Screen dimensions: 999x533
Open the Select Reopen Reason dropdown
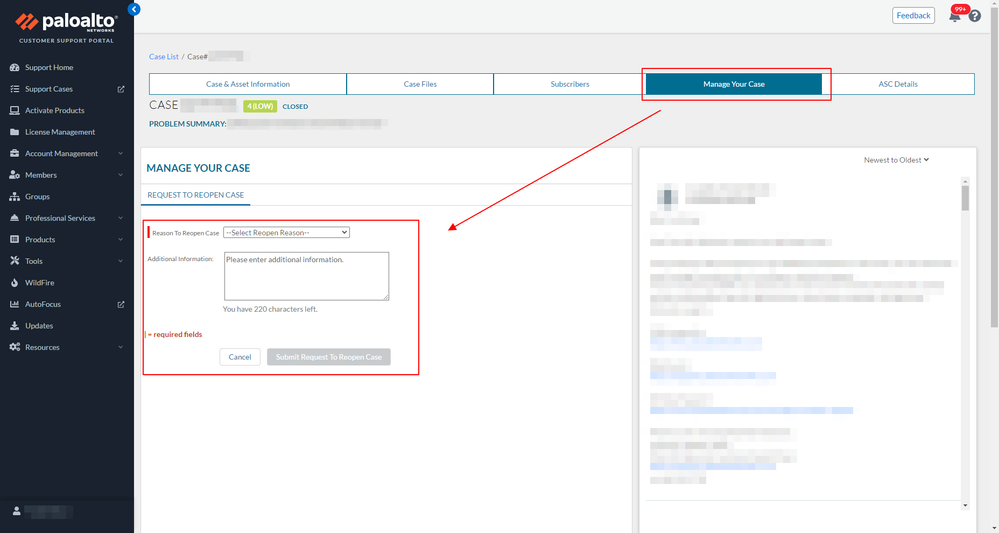286,232
